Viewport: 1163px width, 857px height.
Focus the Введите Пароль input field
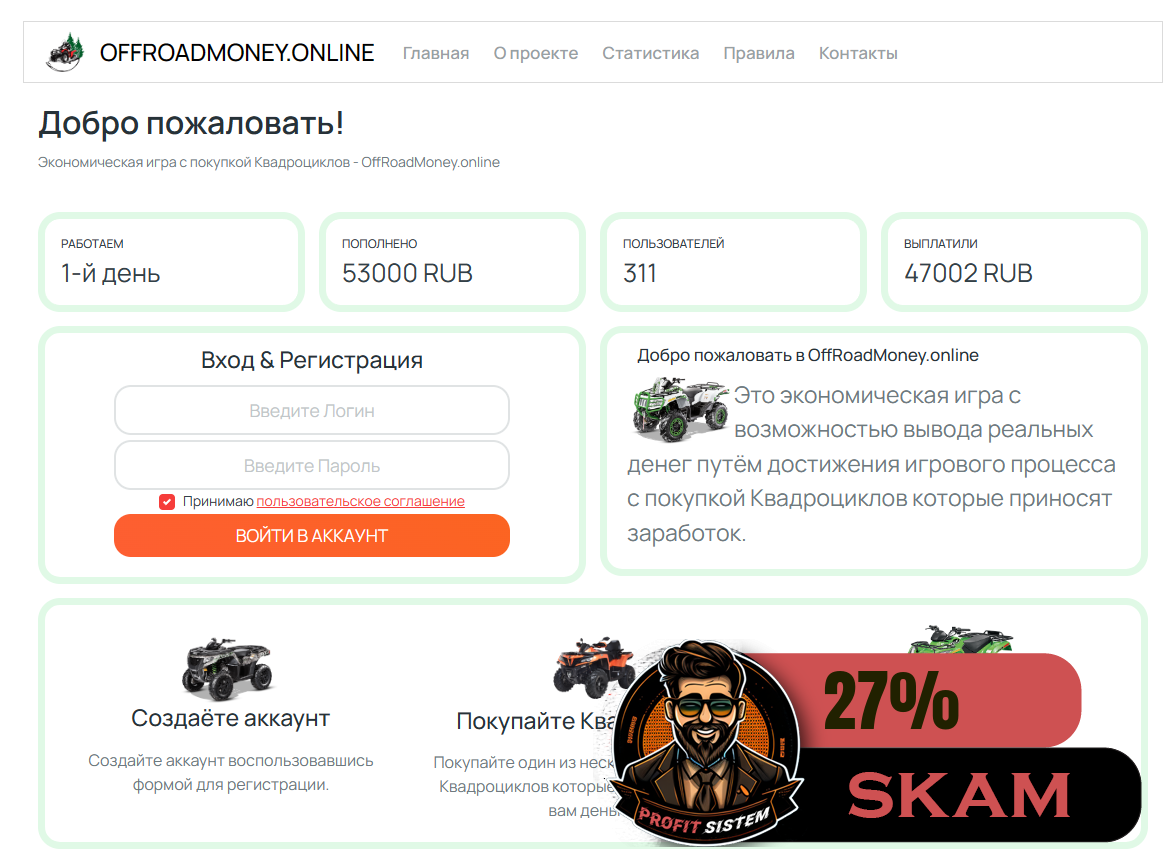pos(312,466)
